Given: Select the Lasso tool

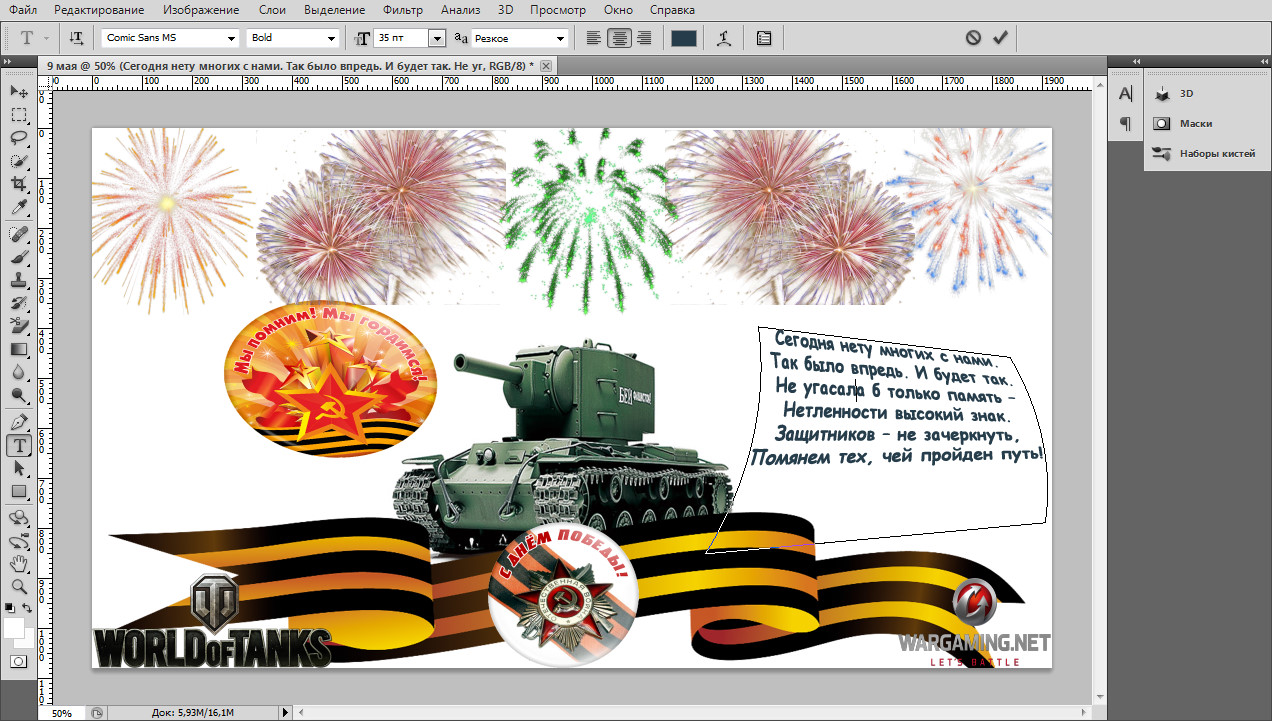Looking at the screenshot, I should (x=18, y=138).
